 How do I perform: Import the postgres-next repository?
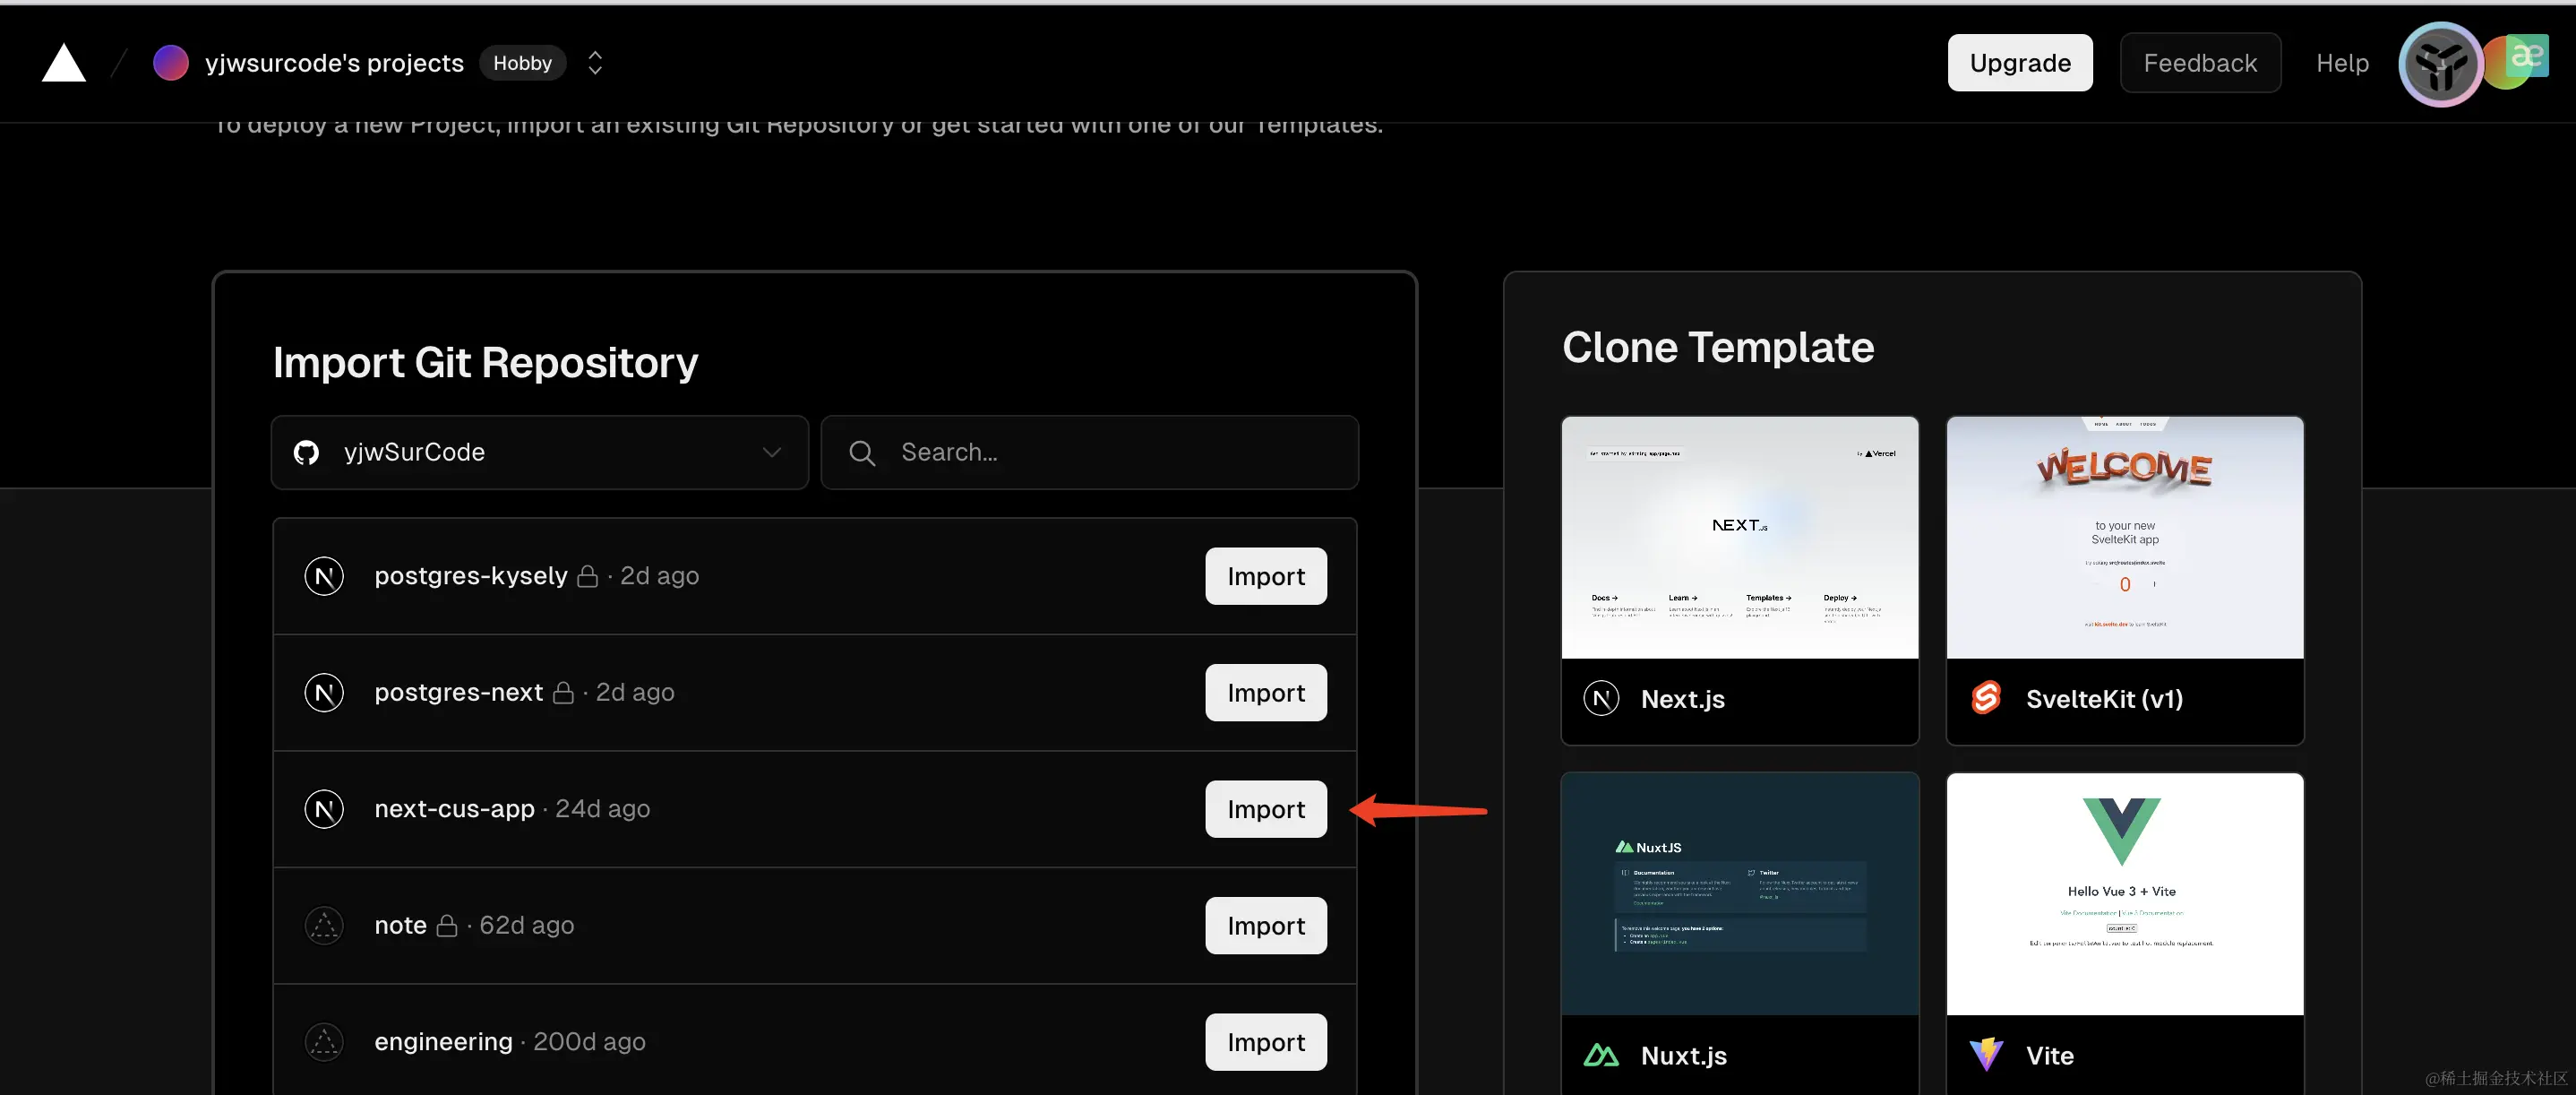point(1265,693)
